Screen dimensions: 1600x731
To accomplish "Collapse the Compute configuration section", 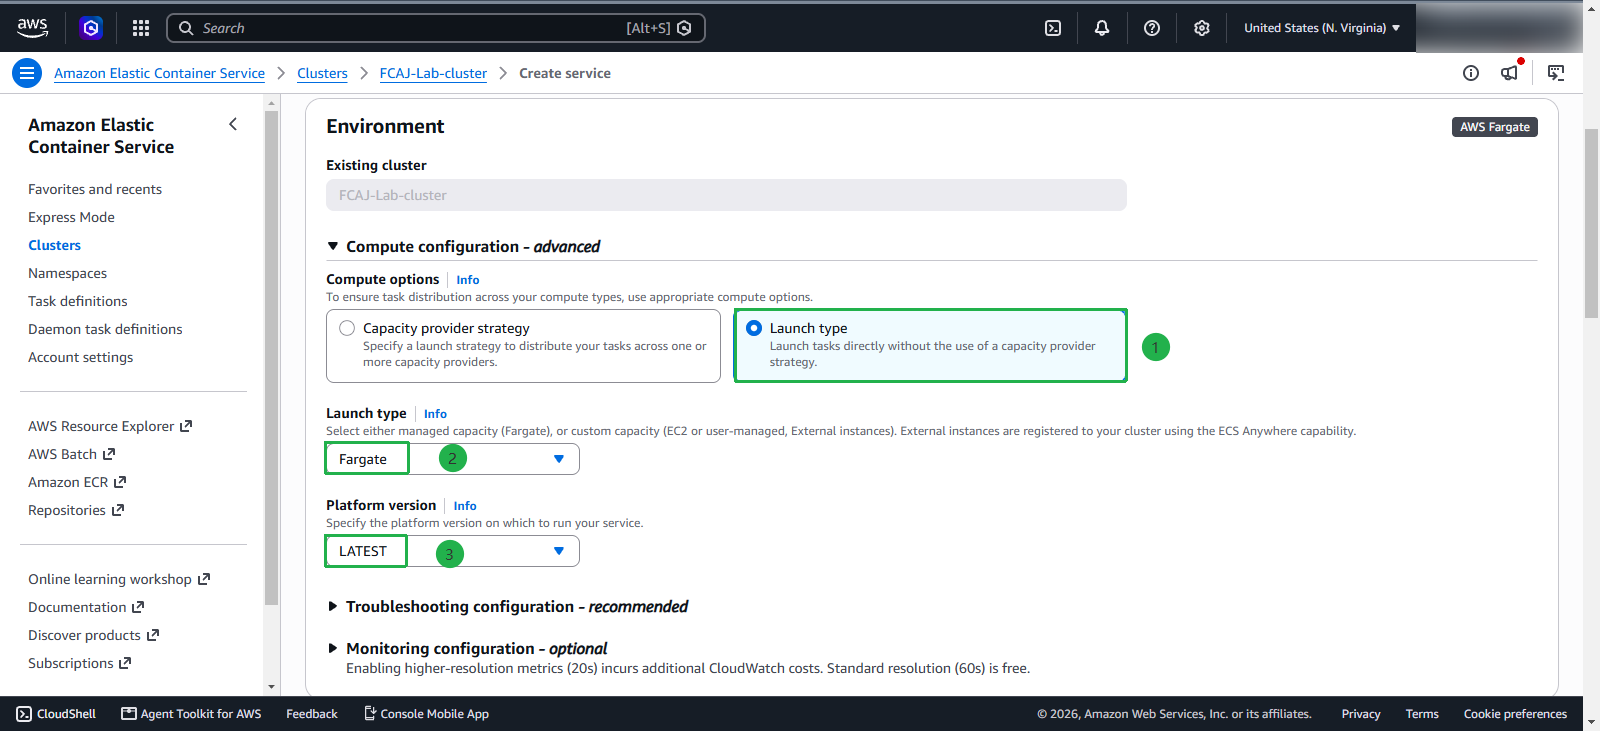I will 333,246.
